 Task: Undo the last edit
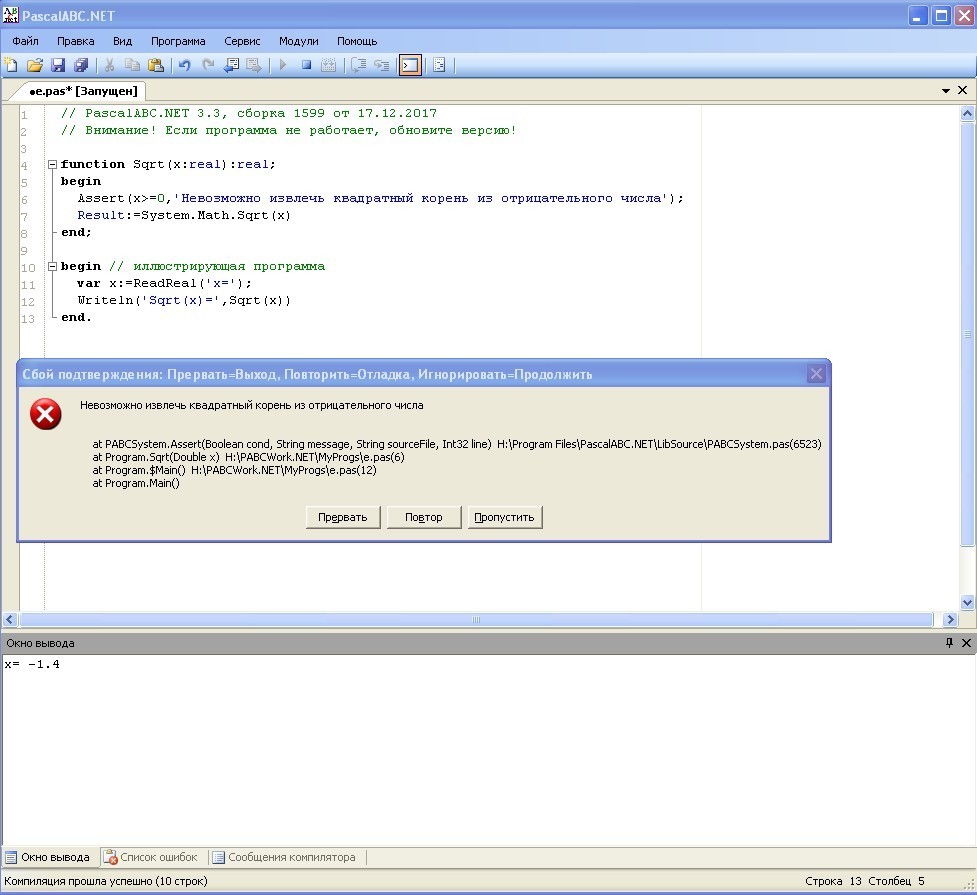click(184, 65)
